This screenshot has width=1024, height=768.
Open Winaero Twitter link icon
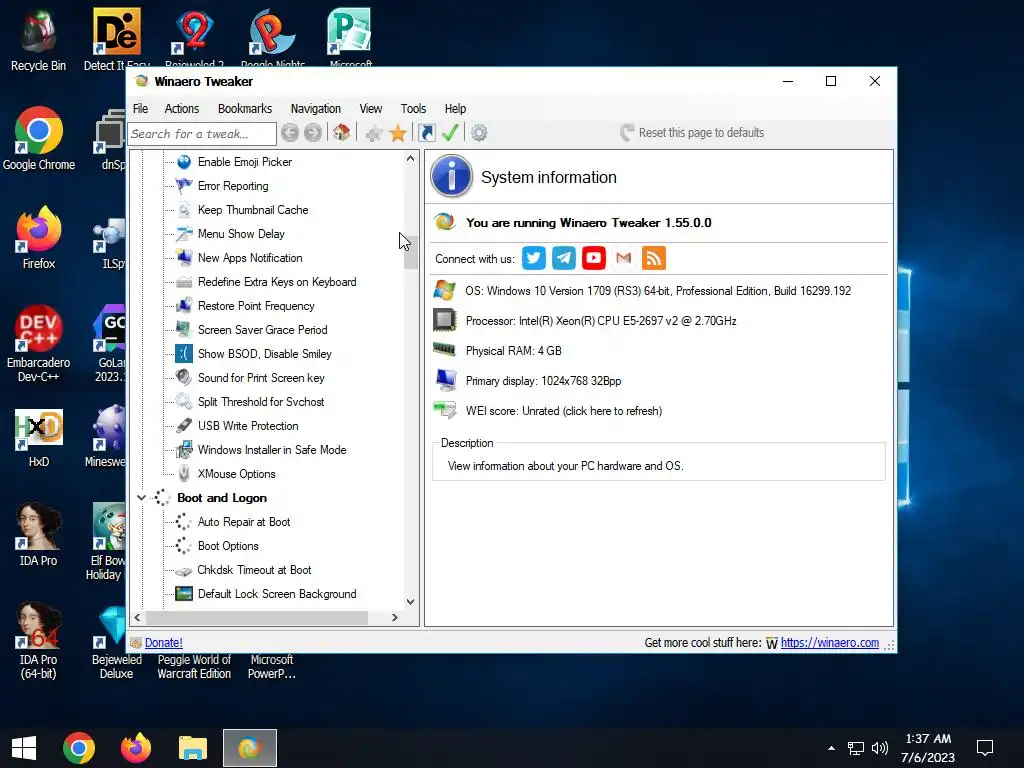coord(534,258)
